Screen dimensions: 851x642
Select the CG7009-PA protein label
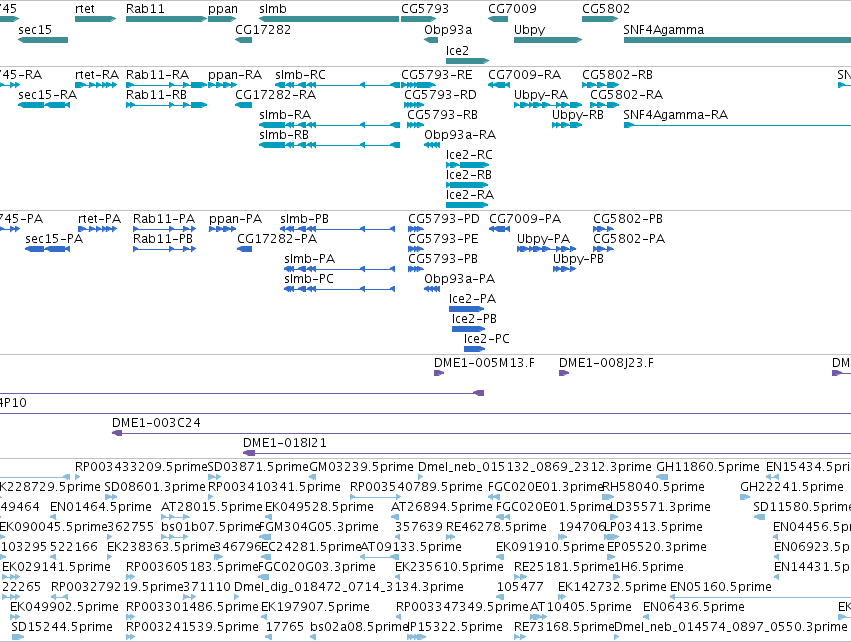click(x=525, y=219)
